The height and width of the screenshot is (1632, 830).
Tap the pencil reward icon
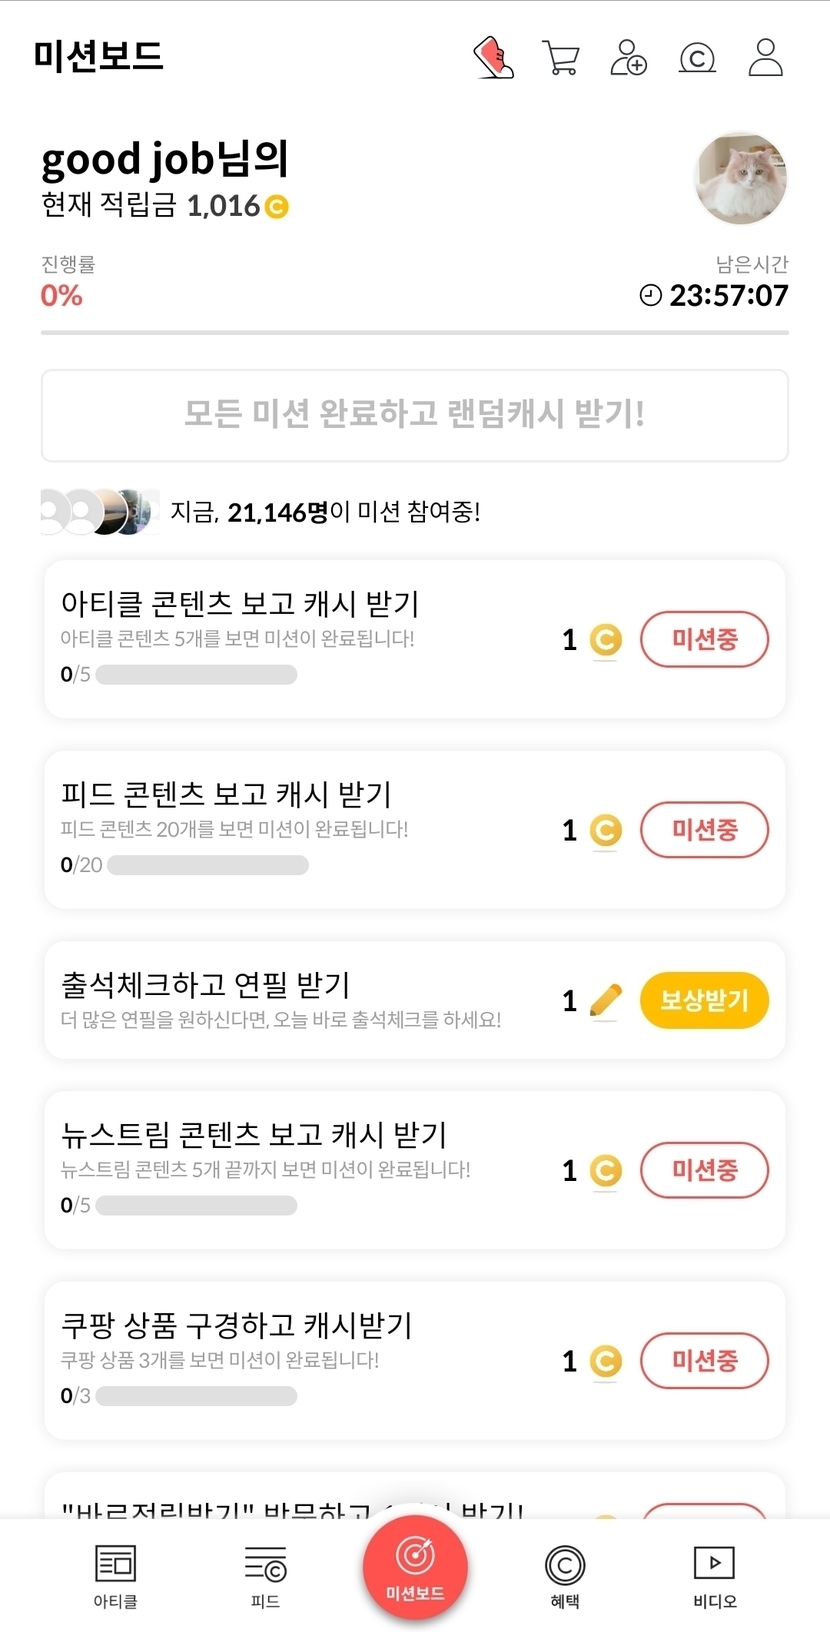[x=605, y=1000]
